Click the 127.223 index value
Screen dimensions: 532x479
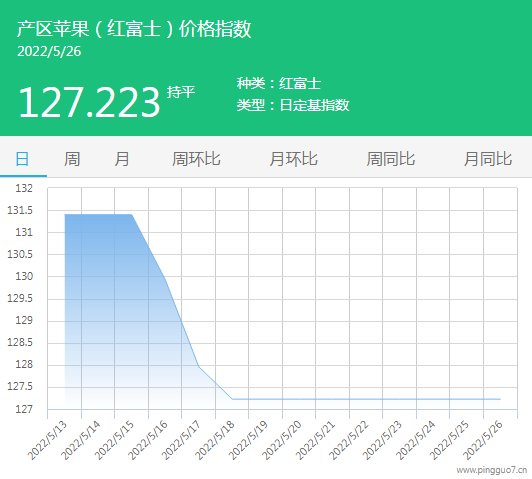89,102
